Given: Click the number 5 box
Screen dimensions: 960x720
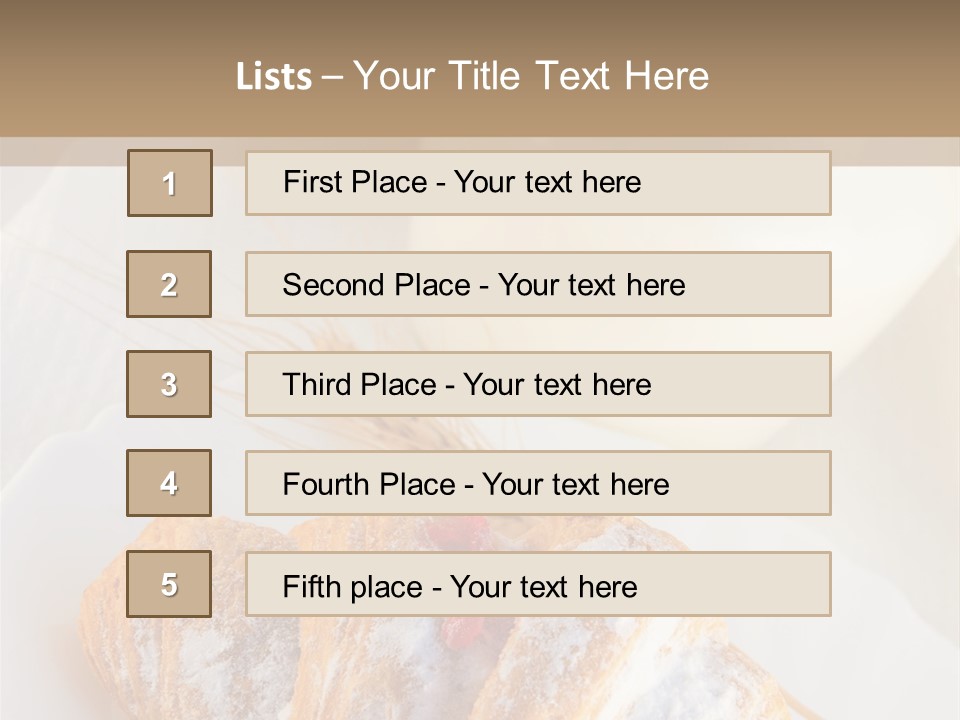Looking at the screenshot, I should pyautogui.click(x=169, y=584).
